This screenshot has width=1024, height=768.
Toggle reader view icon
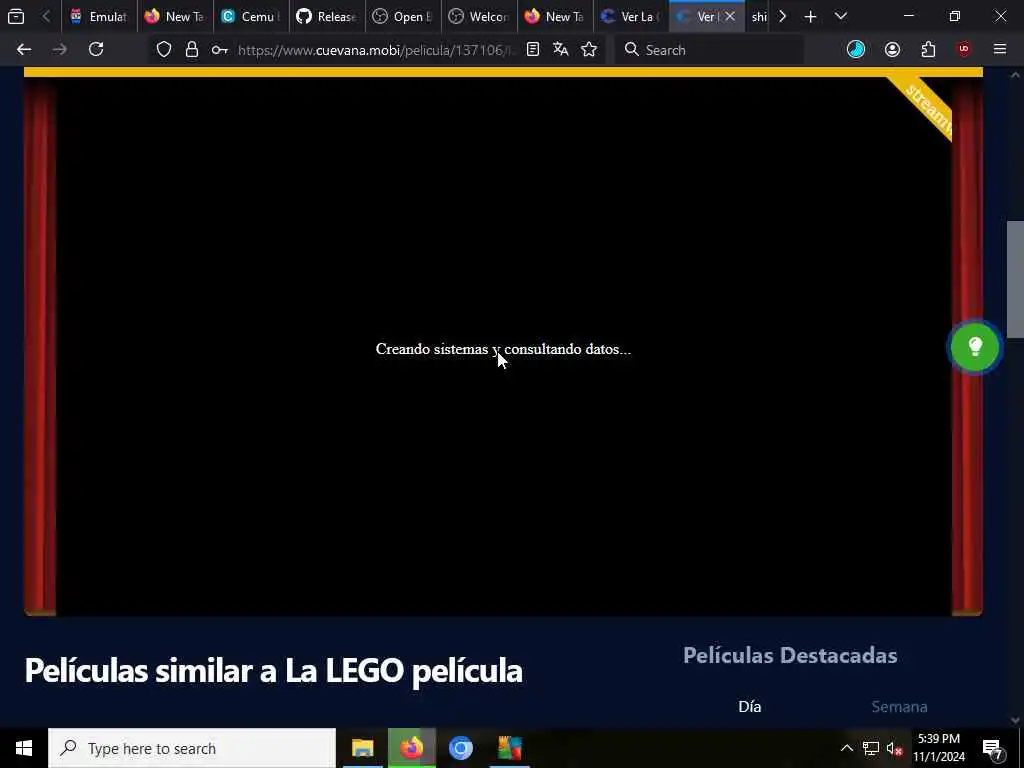click(x=533, y=50)
